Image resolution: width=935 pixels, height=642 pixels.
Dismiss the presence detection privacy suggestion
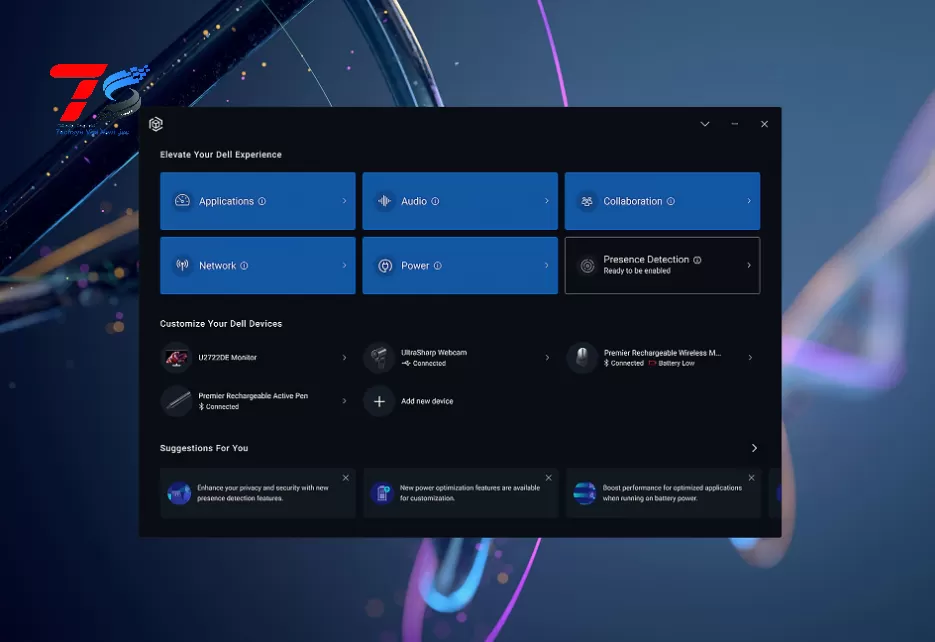346,478
